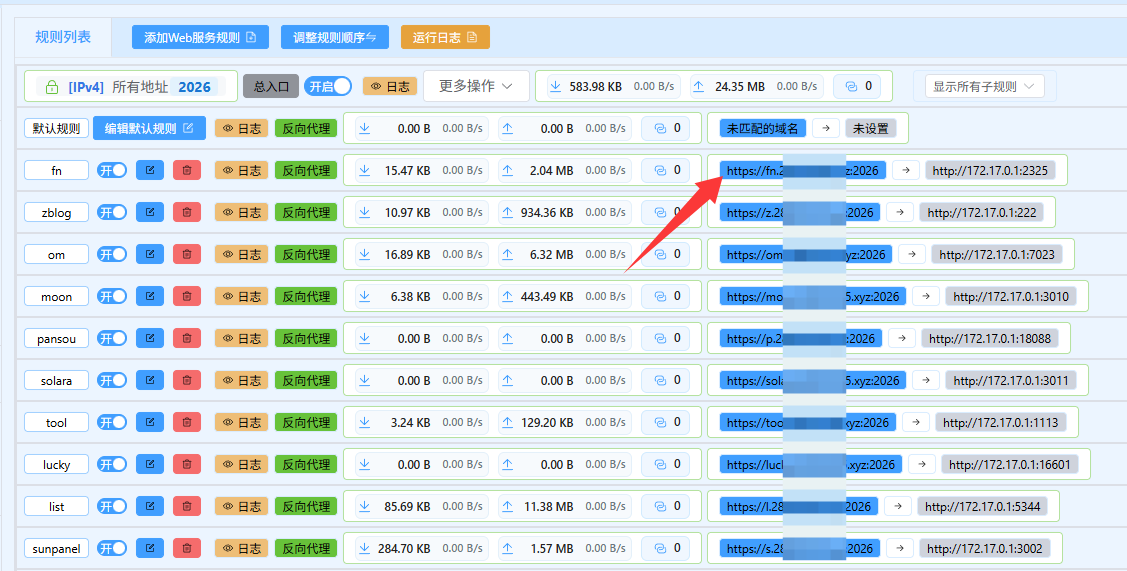Click the http://172.17.0.1:3002 backend address

tap(984, 548)
